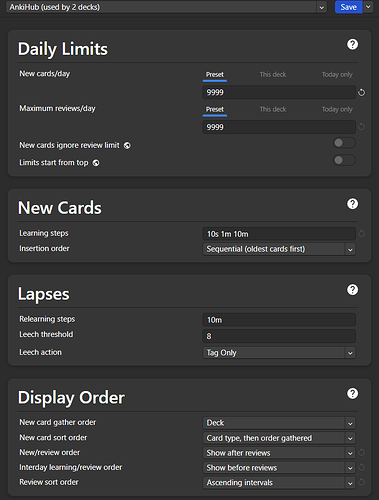Select Today only tab for Maximum reviews/day
This screenshot has width=379, height=500.
point(337,109)
